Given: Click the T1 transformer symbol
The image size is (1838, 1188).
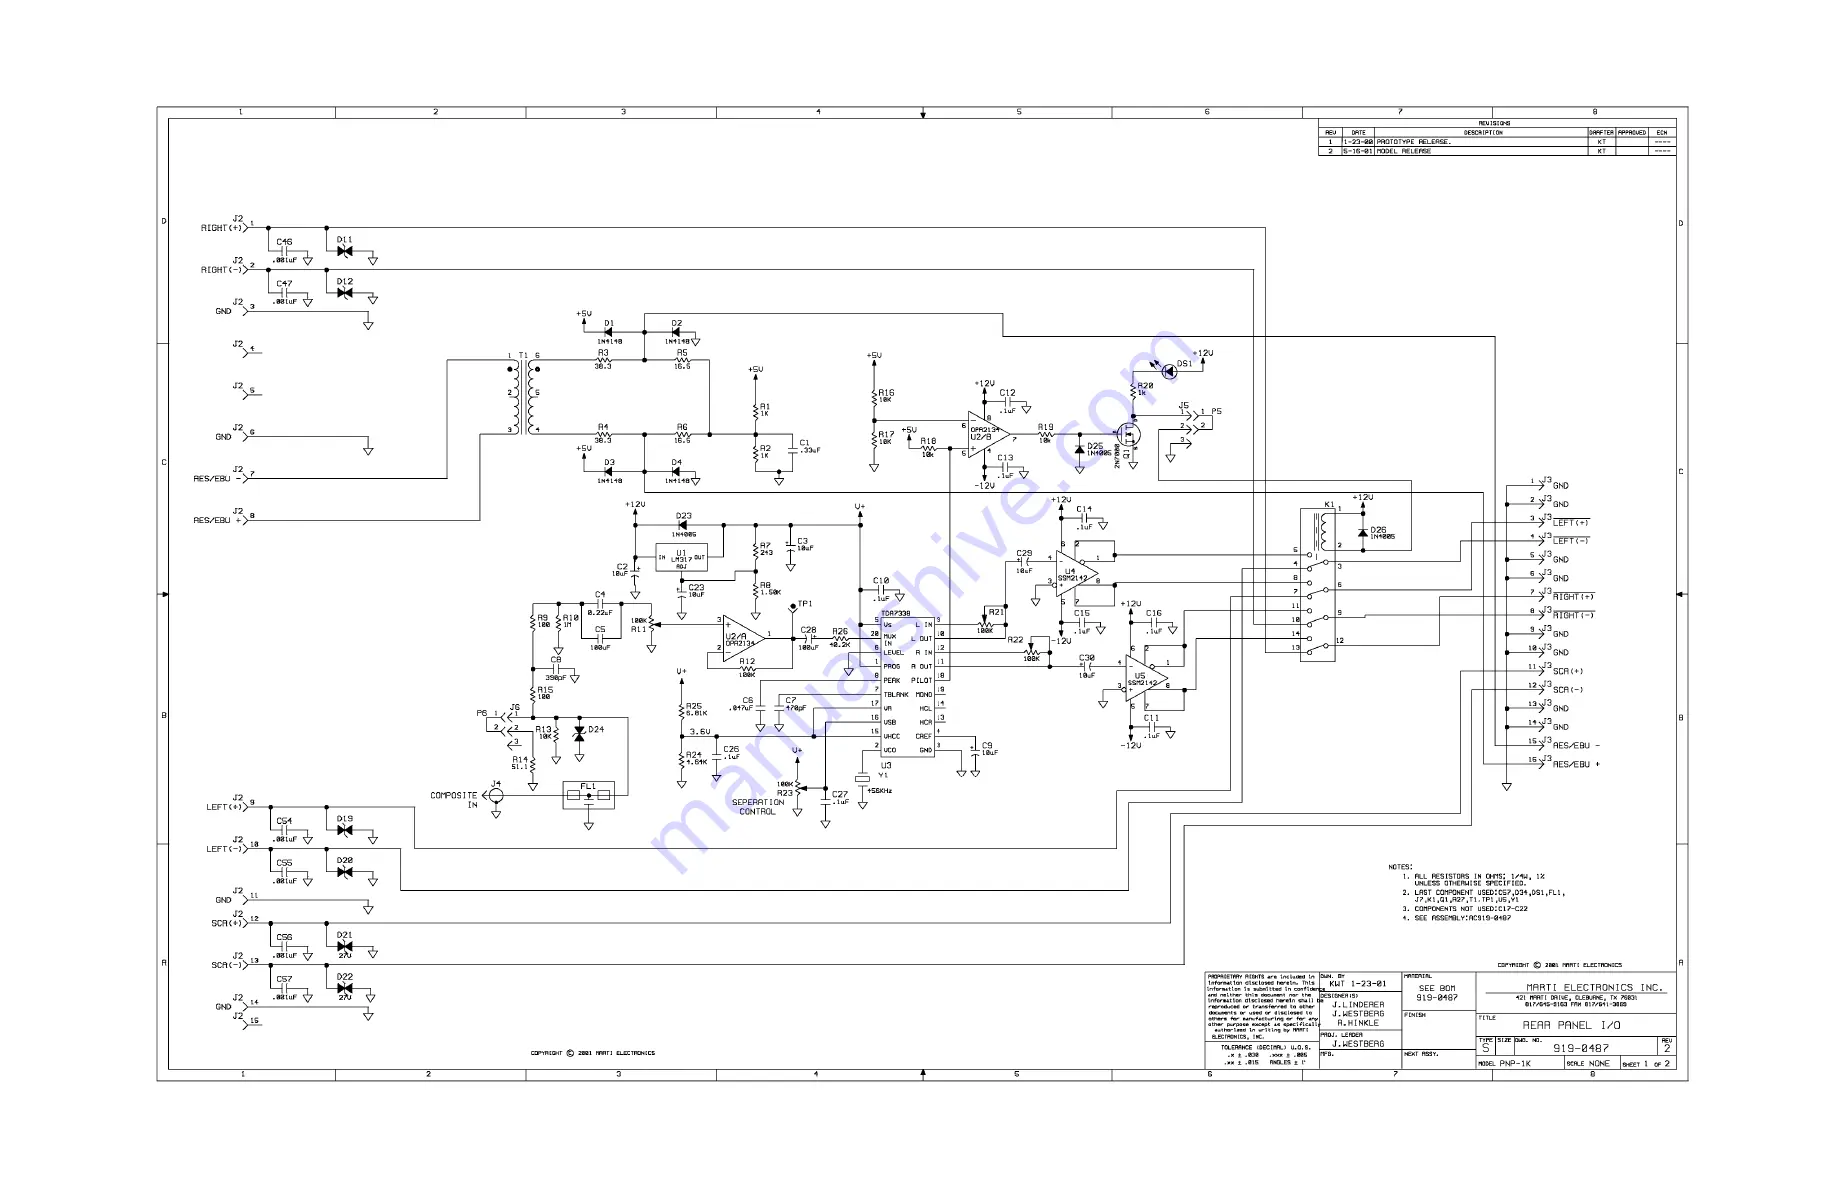Looking at the screenshot, I should point(526,397).
